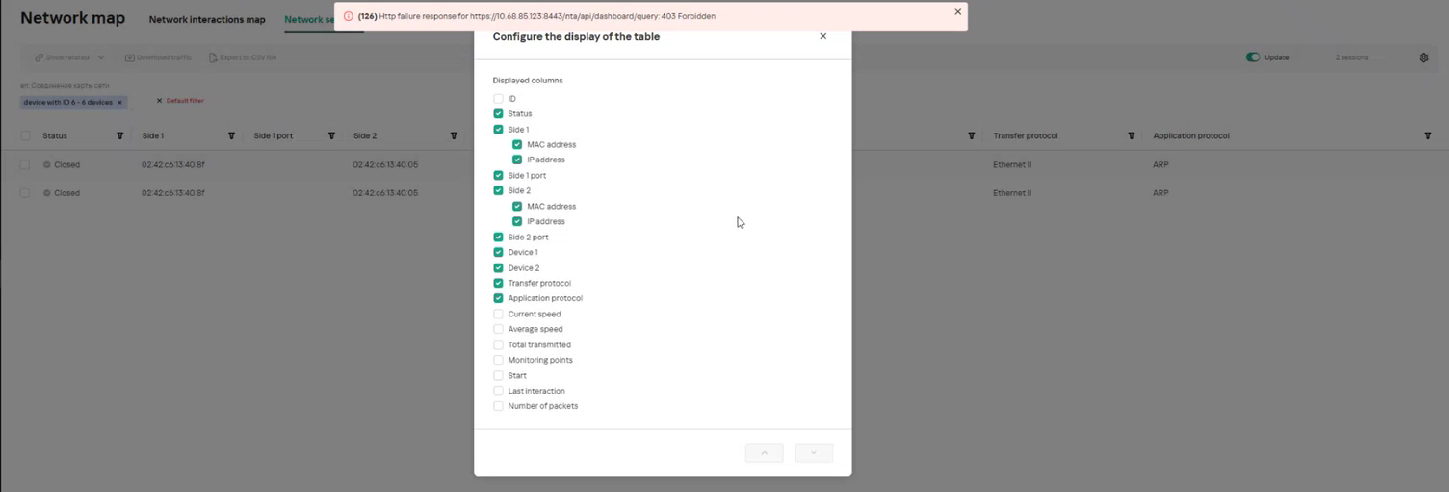Uncheck the Side 2 column checkbox
The width and height of the screenshot is (1449, 492).
(x=498, y=191)
